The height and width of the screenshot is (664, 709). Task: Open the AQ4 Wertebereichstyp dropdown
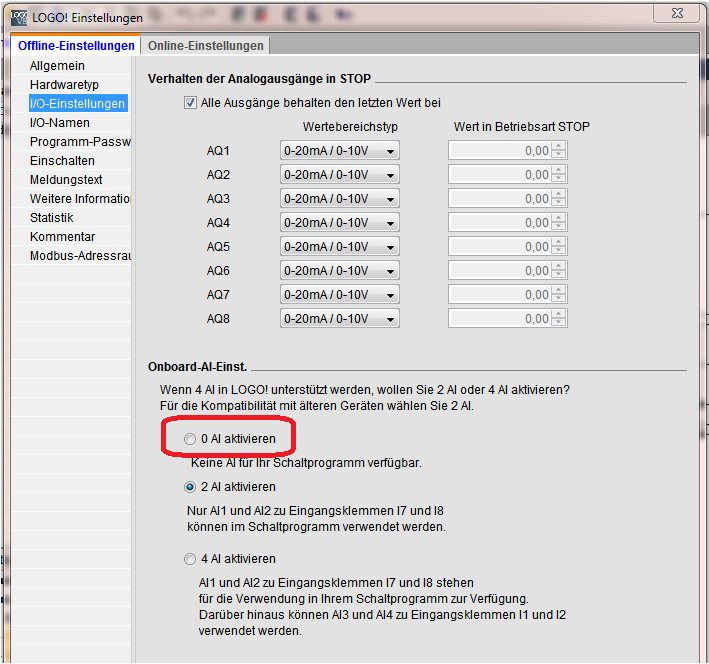340,223
